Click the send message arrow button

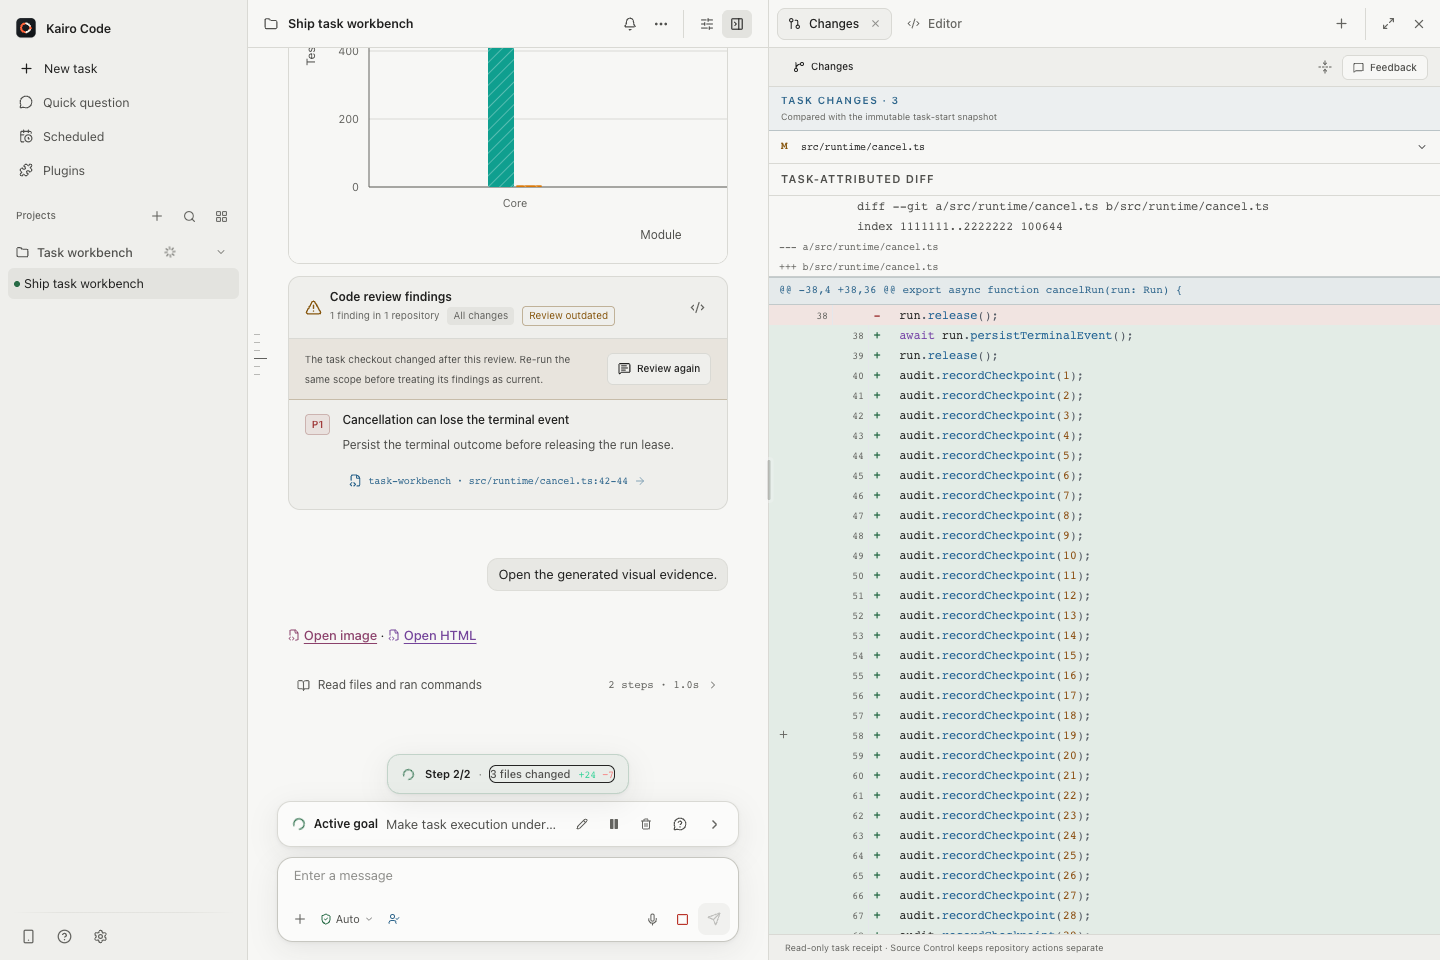pyautogui.click(x=714, y=919)
